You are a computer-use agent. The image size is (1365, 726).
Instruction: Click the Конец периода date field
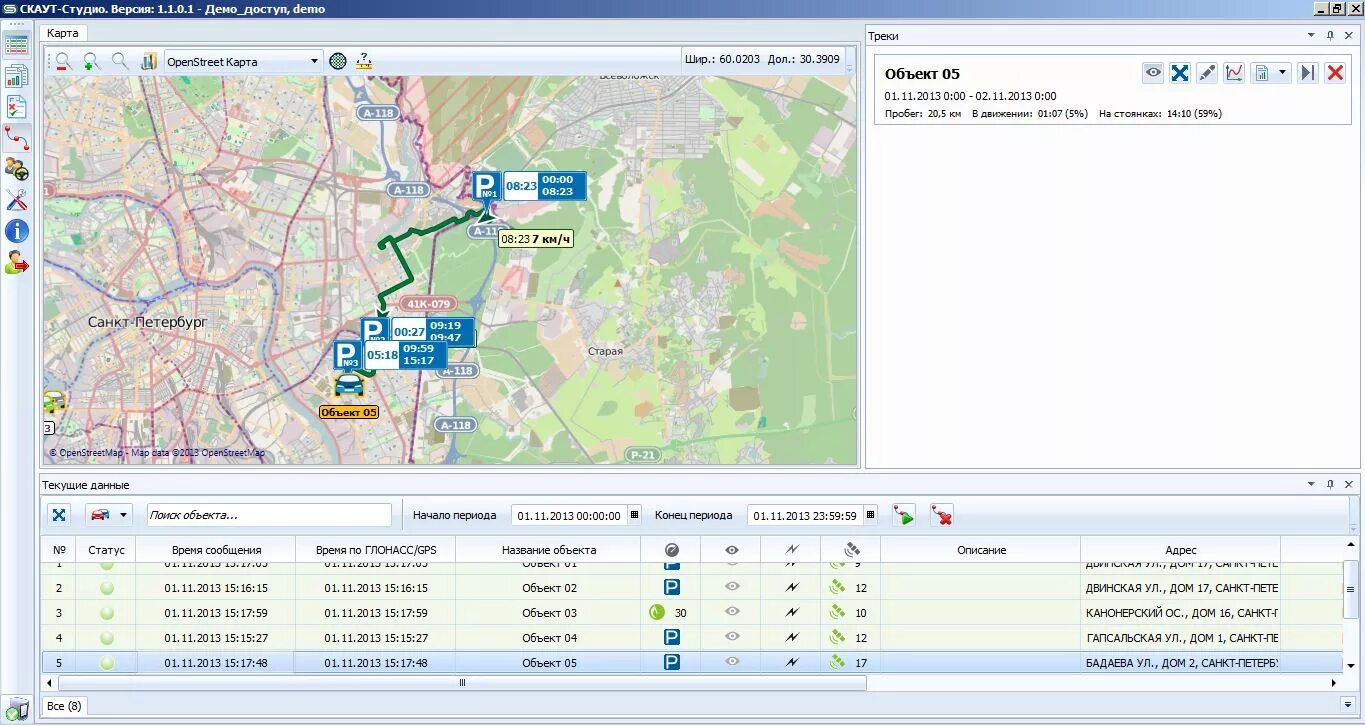[805, 516]
